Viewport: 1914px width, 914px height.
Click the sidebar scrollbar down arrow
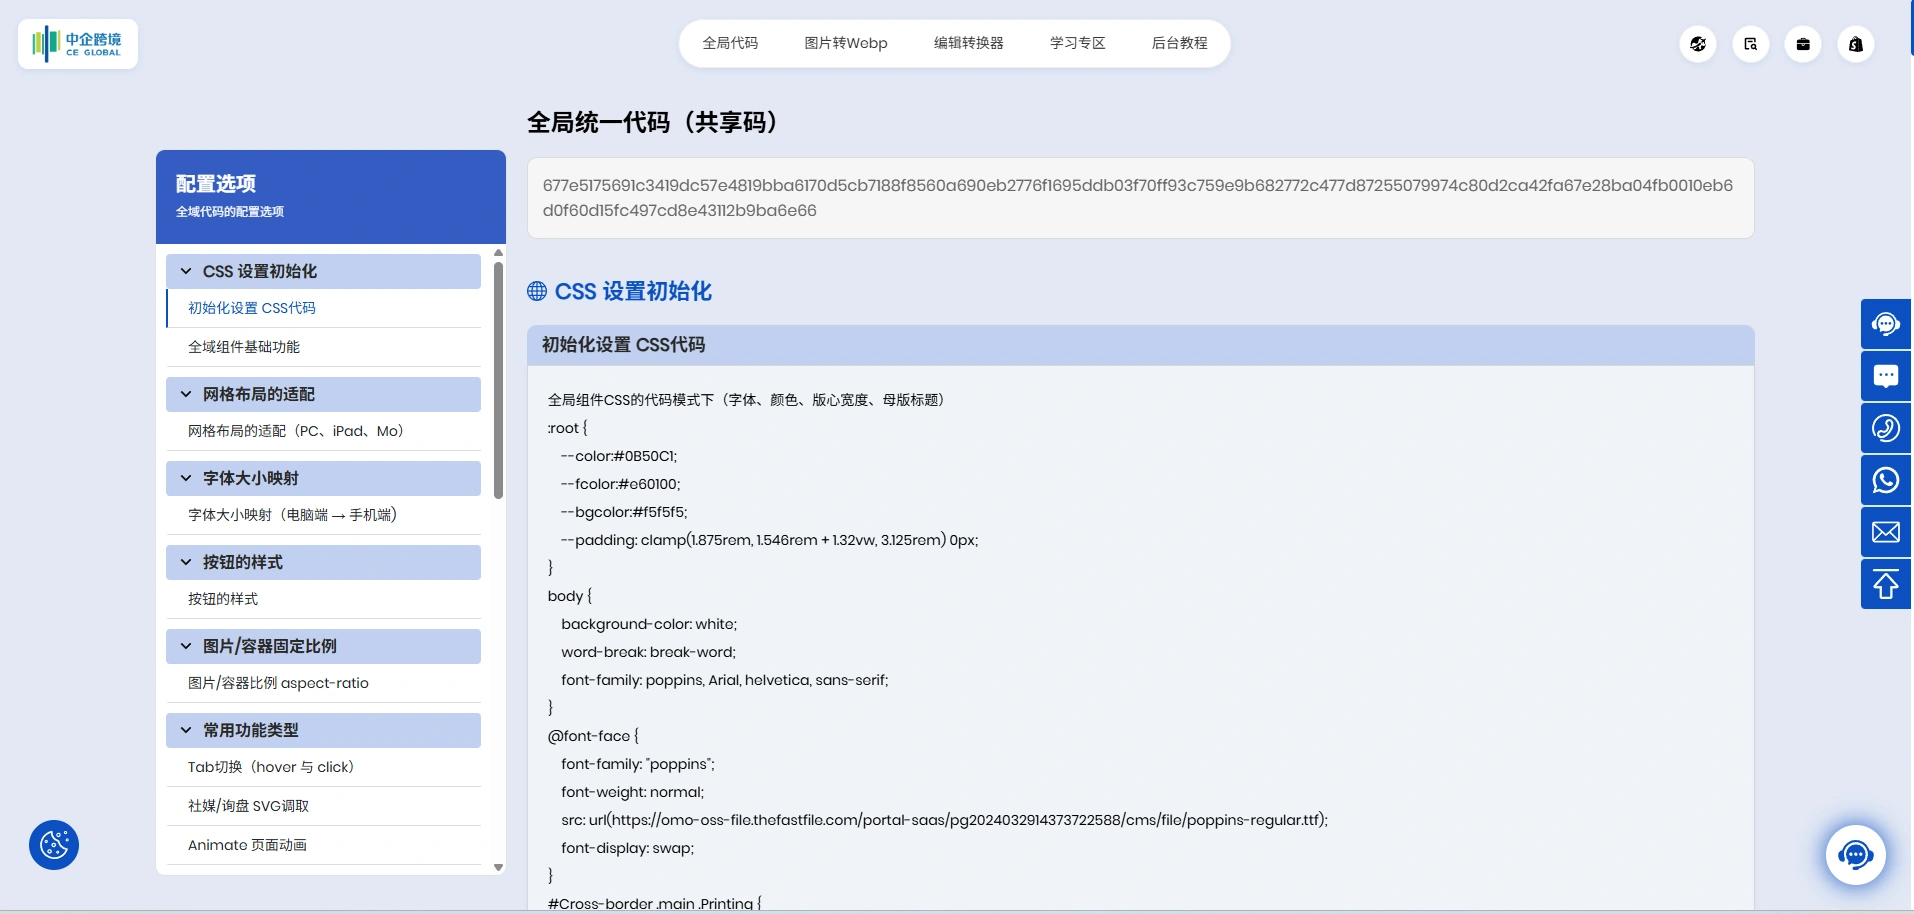click(498, 867)
